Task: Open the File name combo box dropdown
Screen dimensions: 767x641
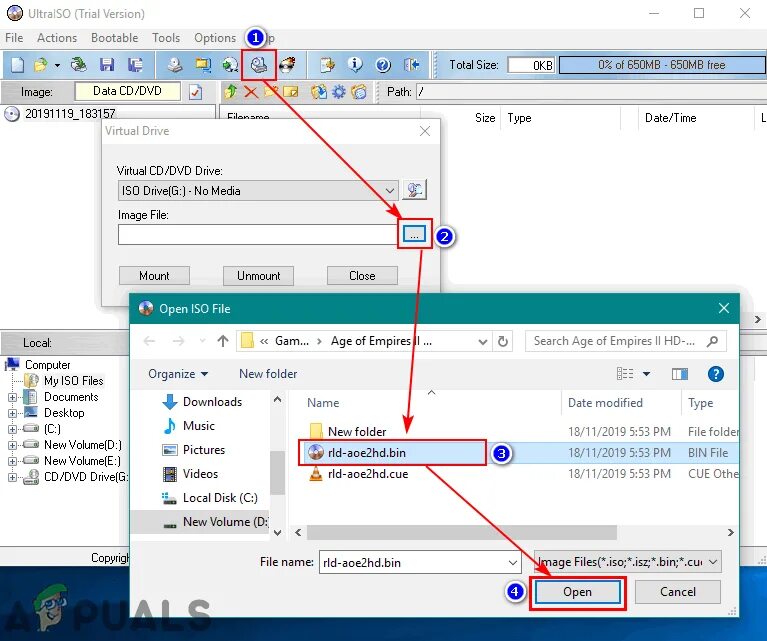Action: pos(512,562)
